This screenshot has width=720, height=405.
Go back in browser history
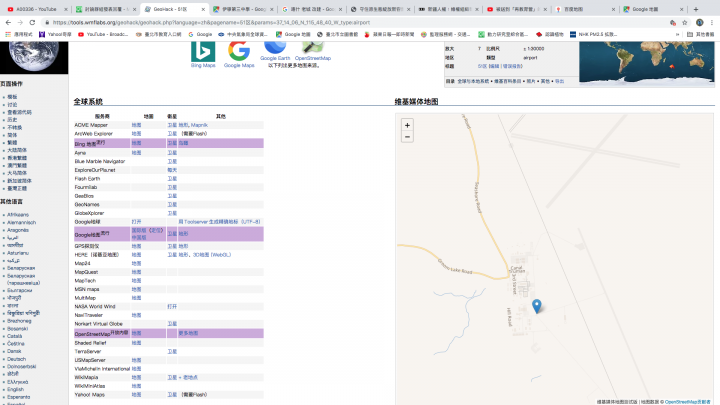coord(8,22)
